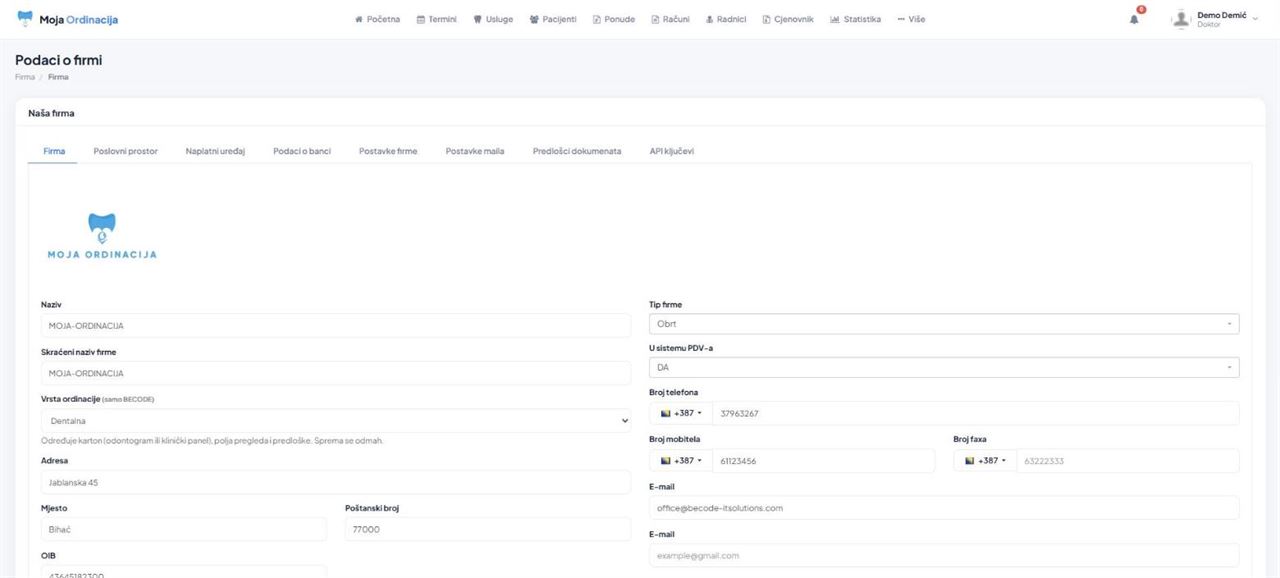Go to Početna home page
Screen dimensions: 1280x578
tap(378, 19)
